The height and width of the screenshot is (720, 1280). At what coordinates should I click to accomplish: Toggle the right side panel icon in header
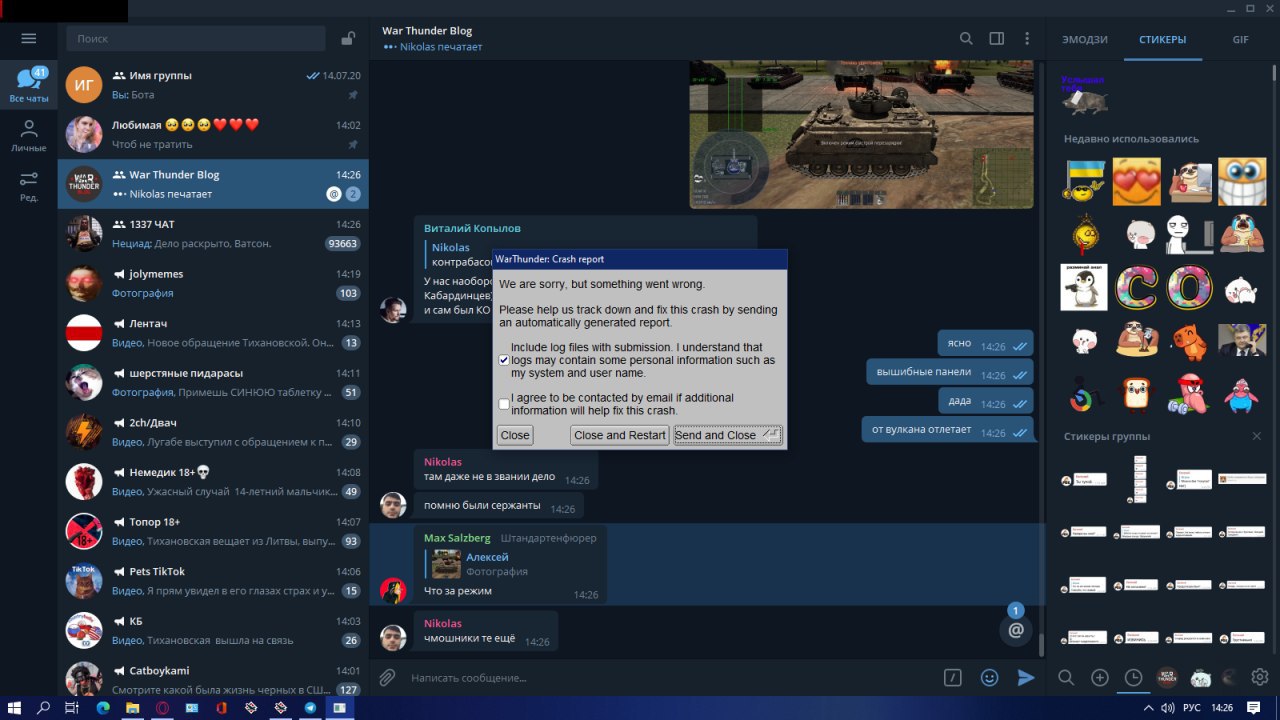point(997,38)
